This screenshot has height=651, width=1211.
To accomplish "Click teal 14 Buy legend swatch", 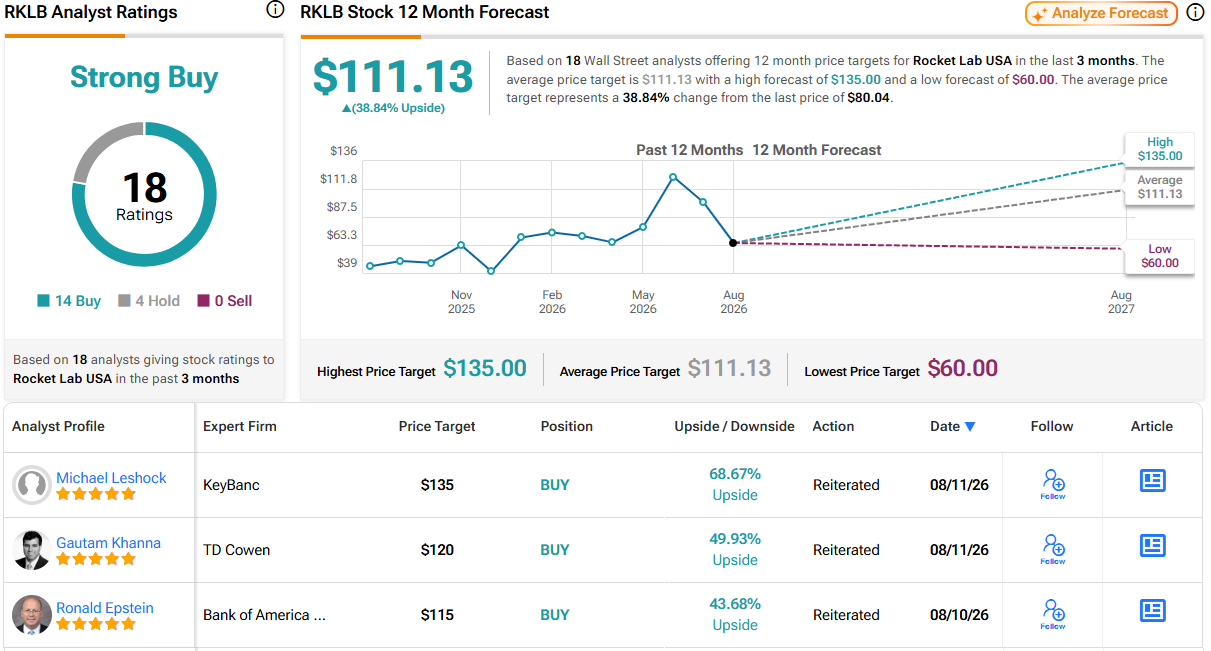I will pos(43,301).
